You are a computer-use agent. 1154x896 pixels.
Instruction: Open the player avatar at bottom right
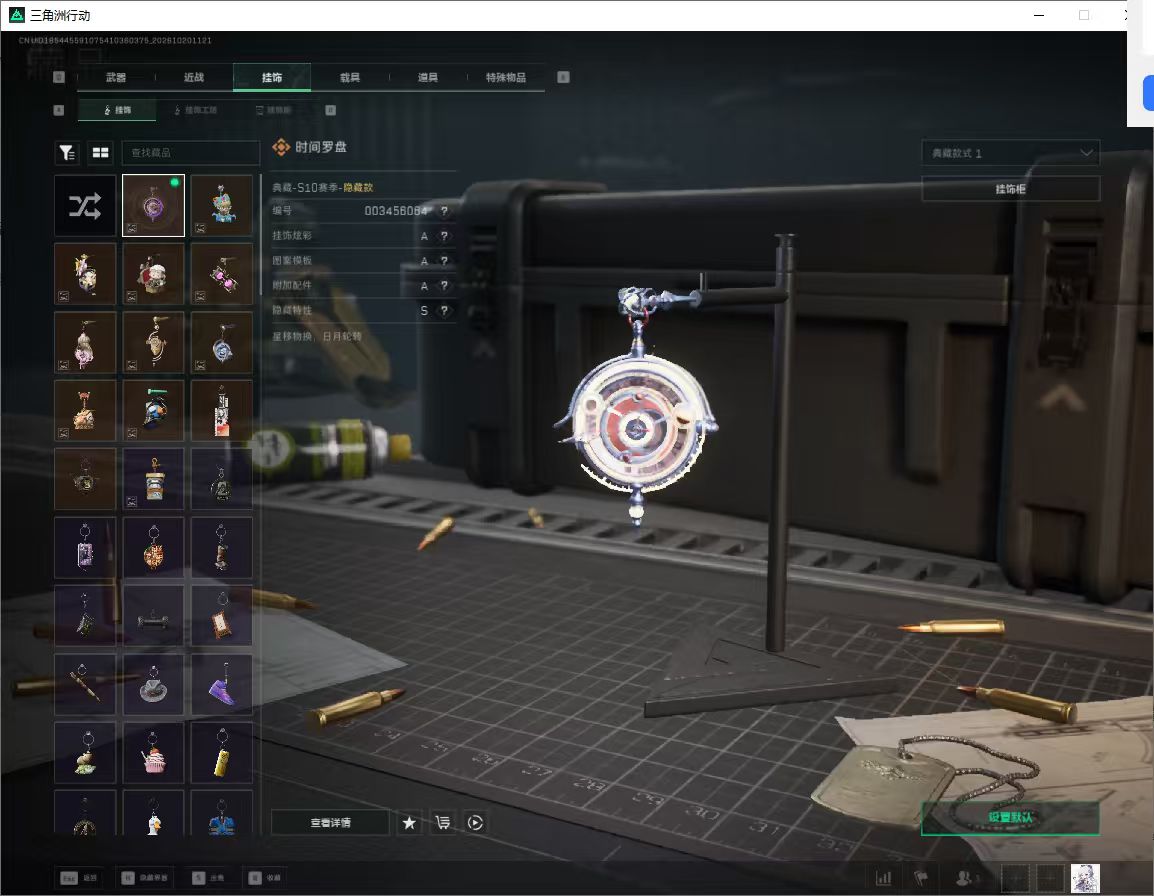[x=1085, y=878]
